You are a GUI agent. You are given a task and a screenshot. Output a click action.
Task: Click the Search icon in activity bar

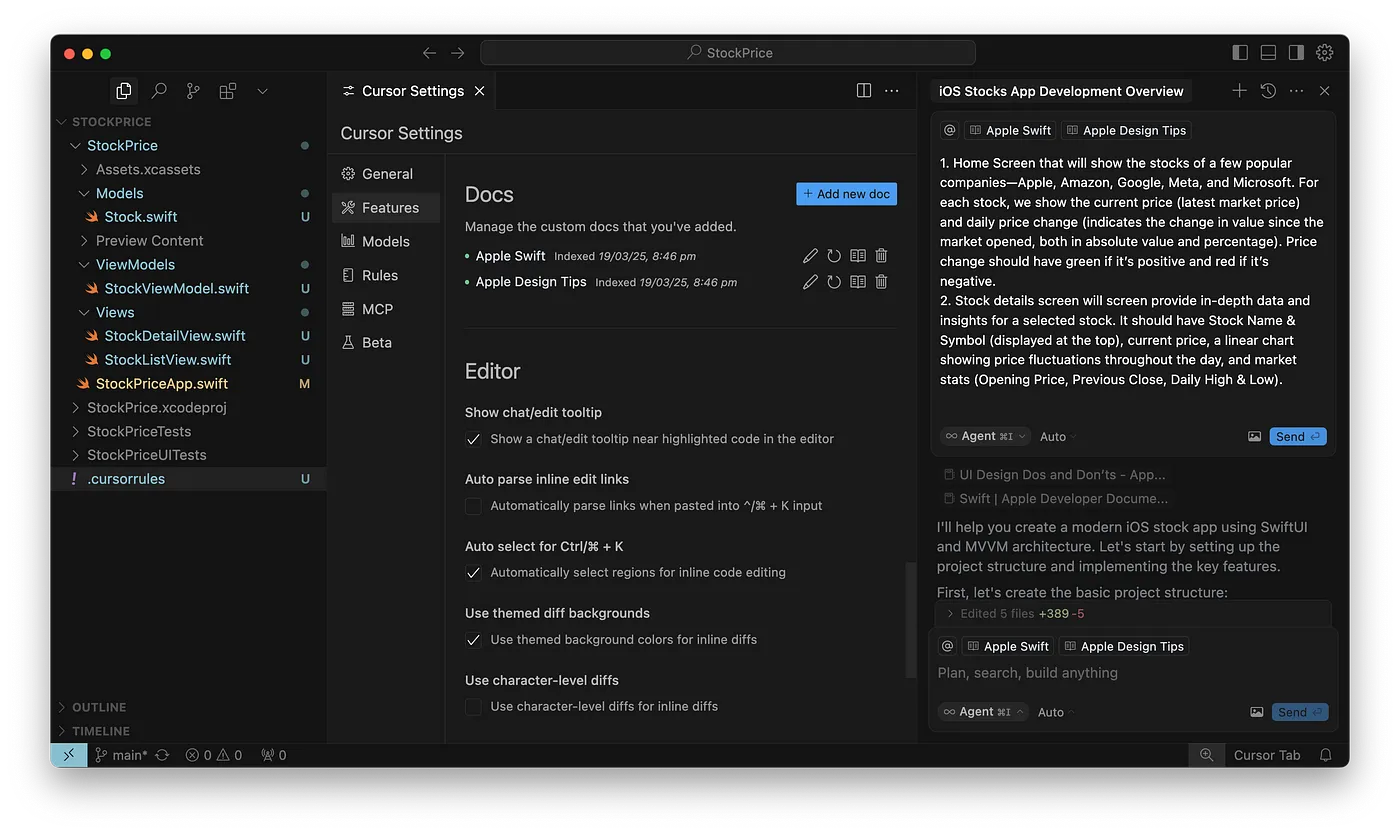(159, 91)
